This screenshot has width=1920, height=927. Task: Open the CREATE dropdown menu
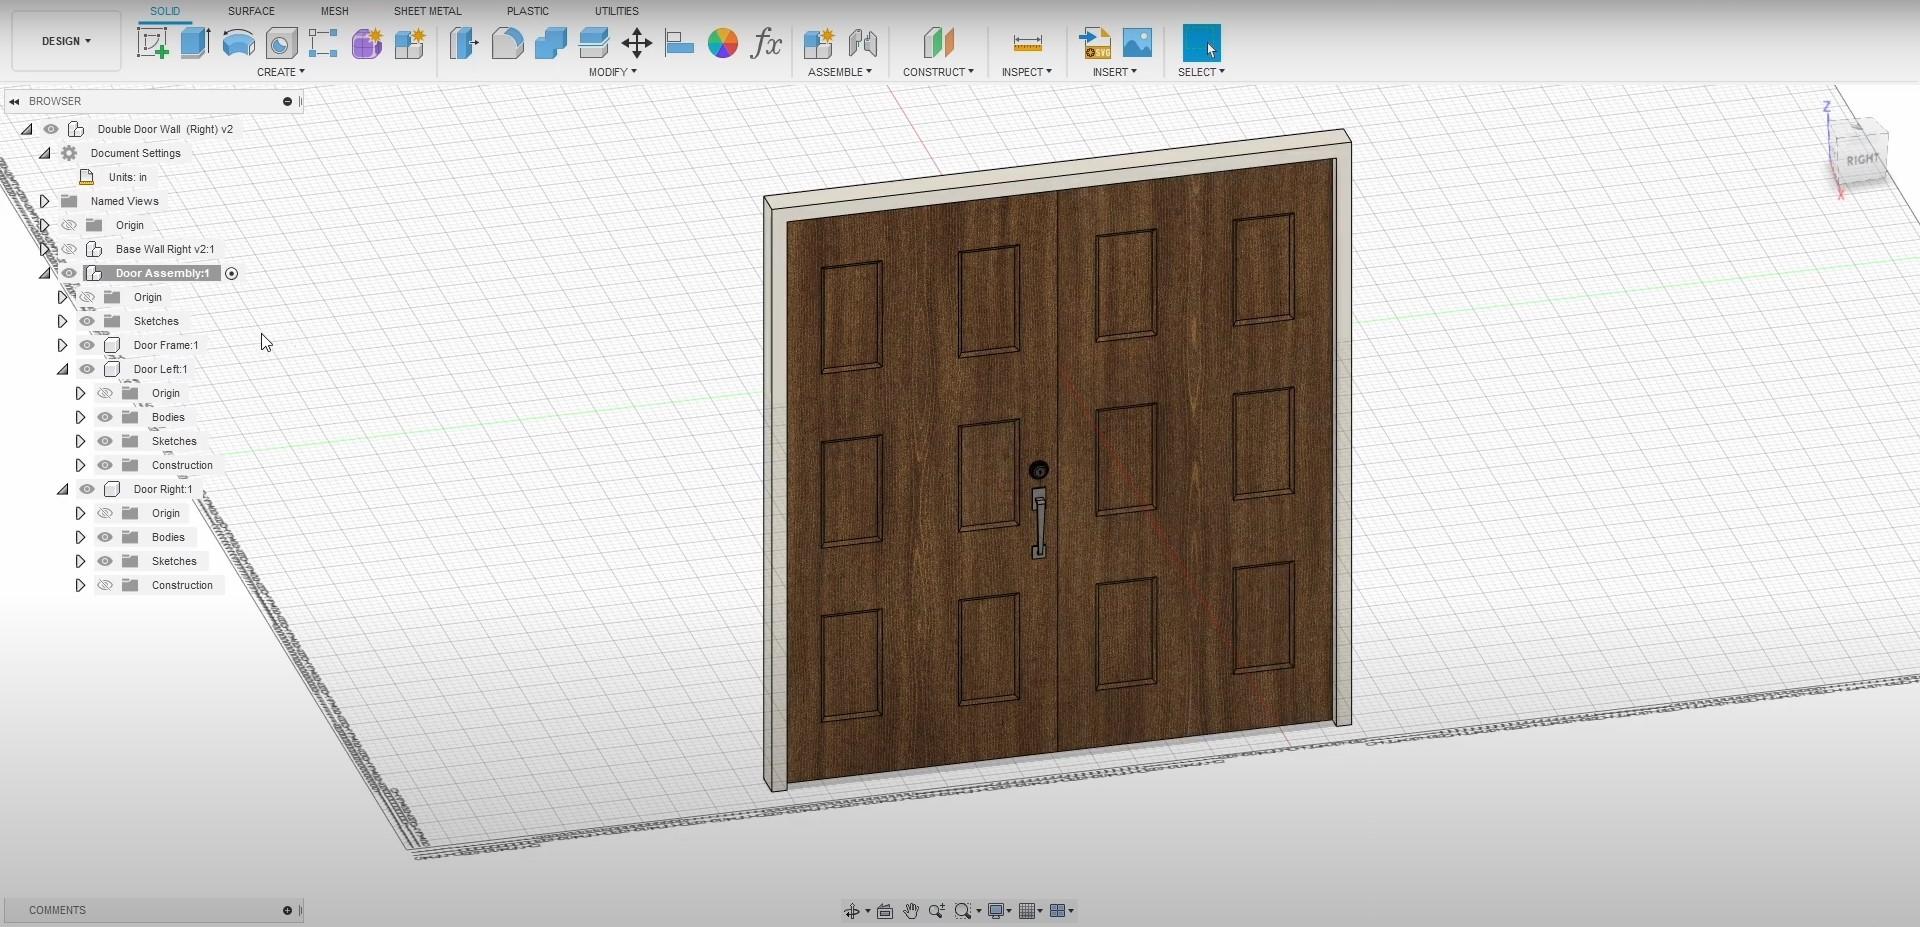pyautogui.click(x=281, y=72)
